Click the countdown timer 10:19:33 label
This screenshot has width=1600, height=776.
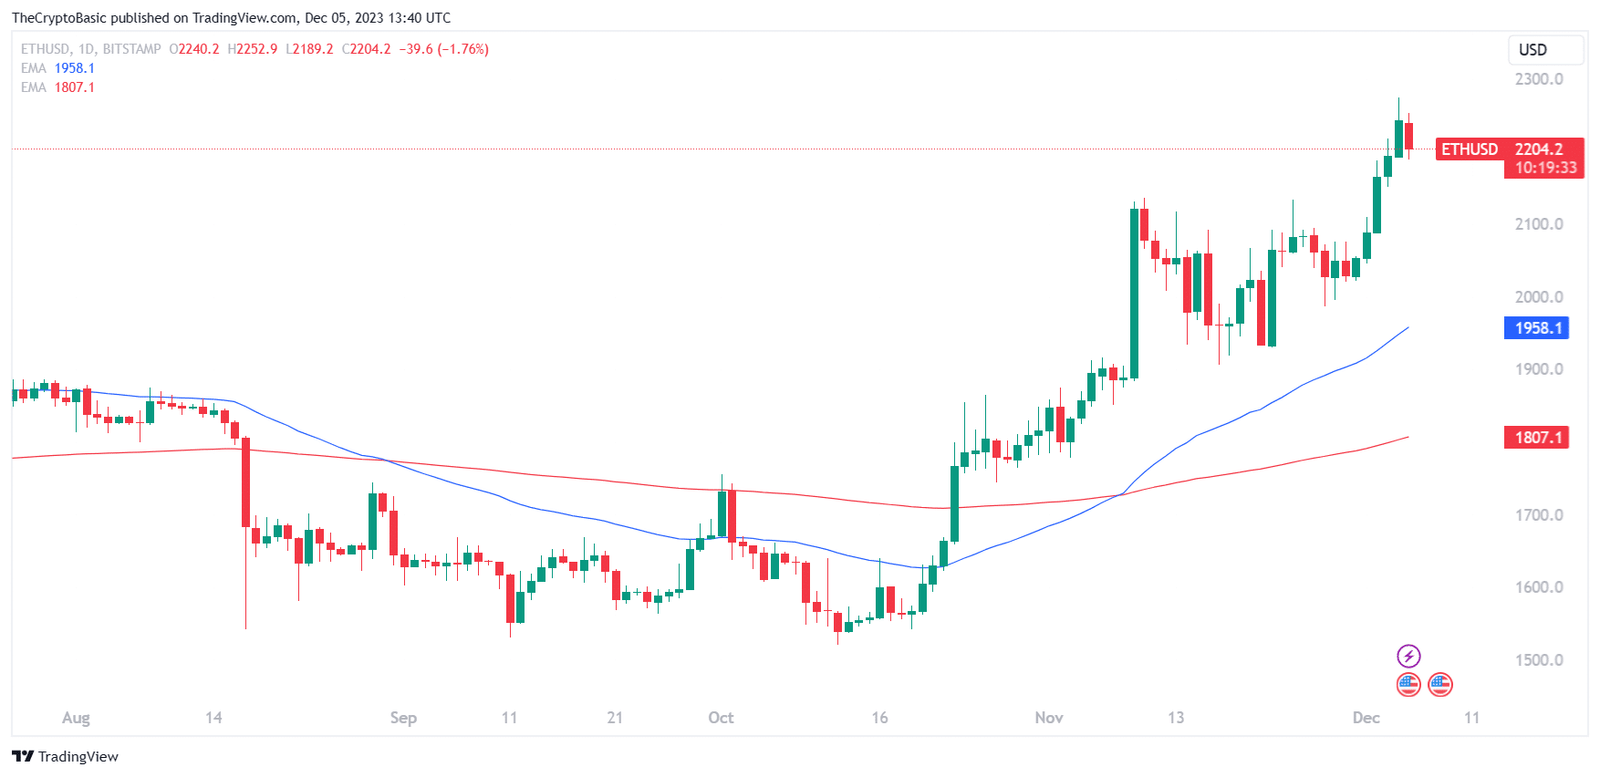point(1545,168)
